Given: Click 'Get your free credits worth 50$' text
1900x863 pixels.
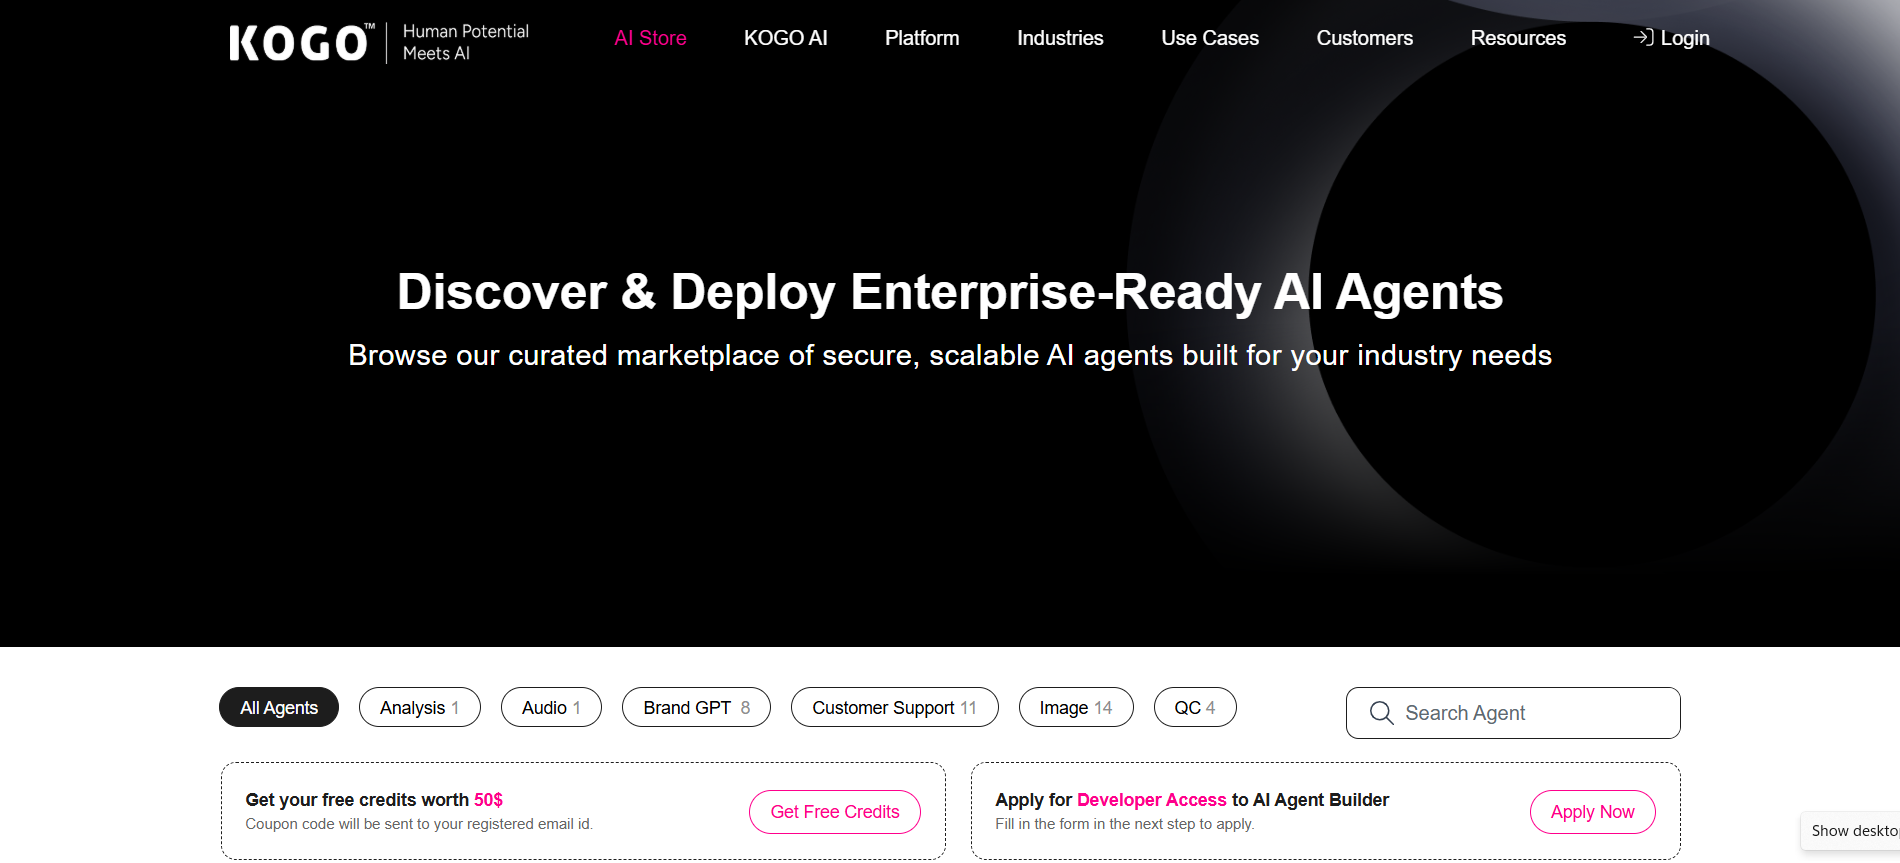Looking at the screenshot, I should (x=374, y=800).
